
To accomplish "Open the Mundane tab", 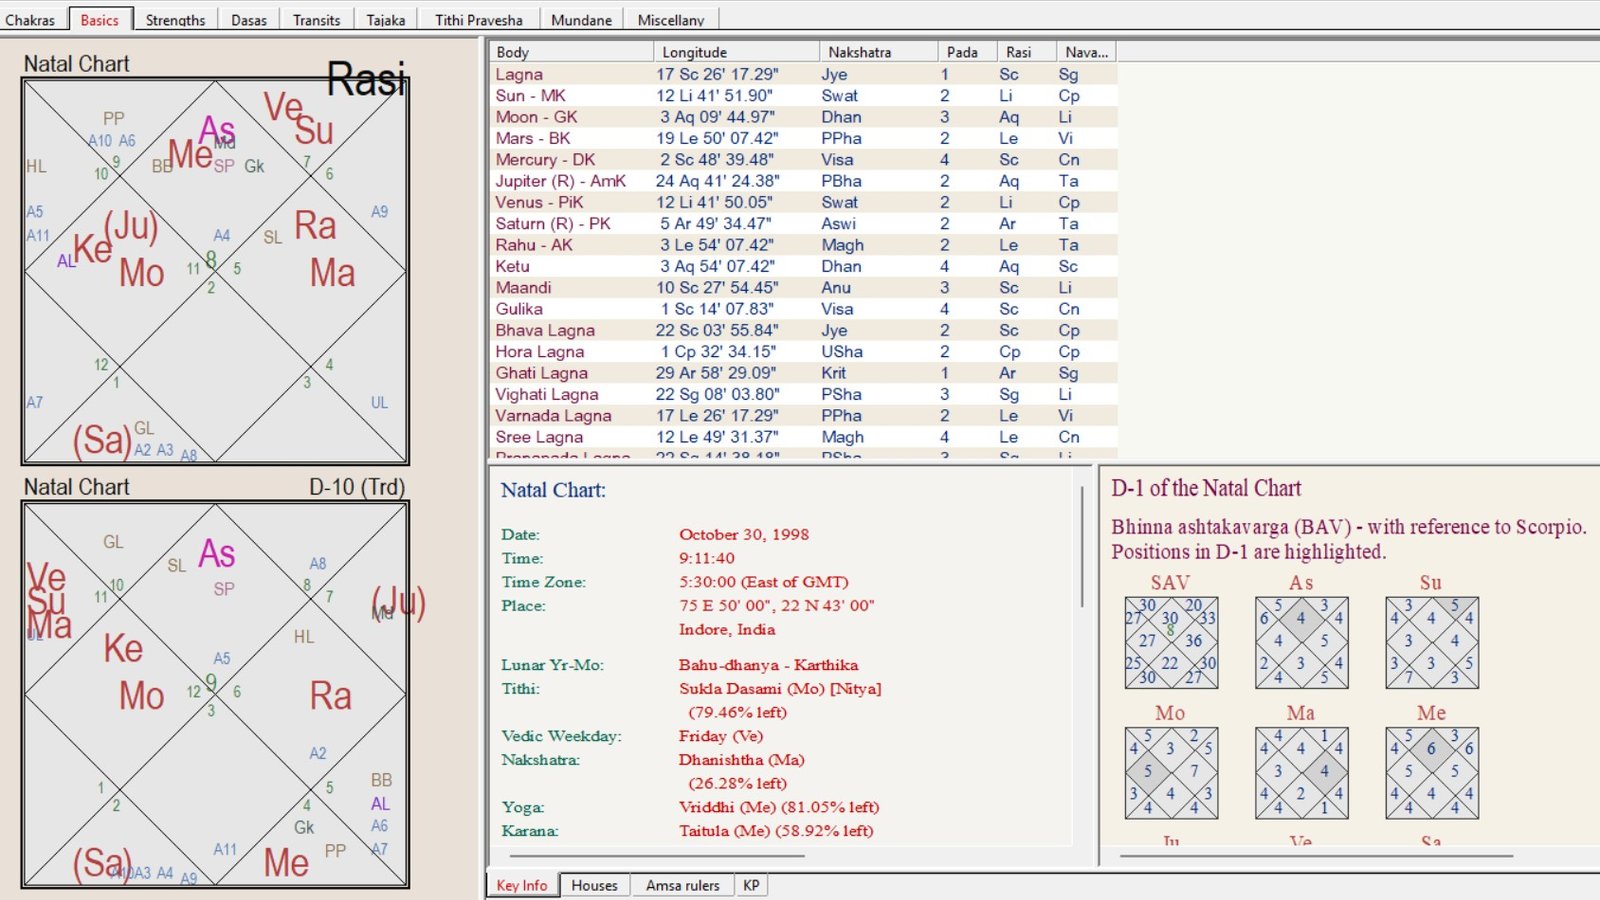I will click(x=581, y=20).
